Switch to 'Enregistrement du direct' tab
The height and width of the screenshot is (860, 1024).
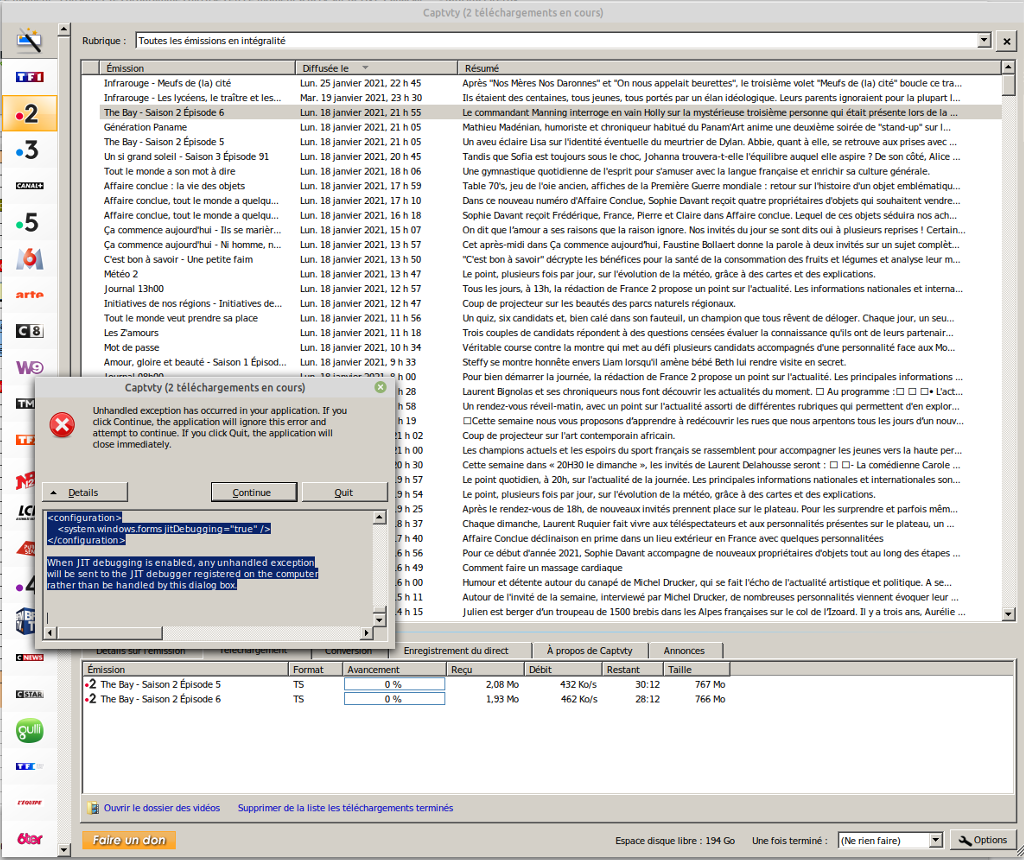[x=455, y=650]
